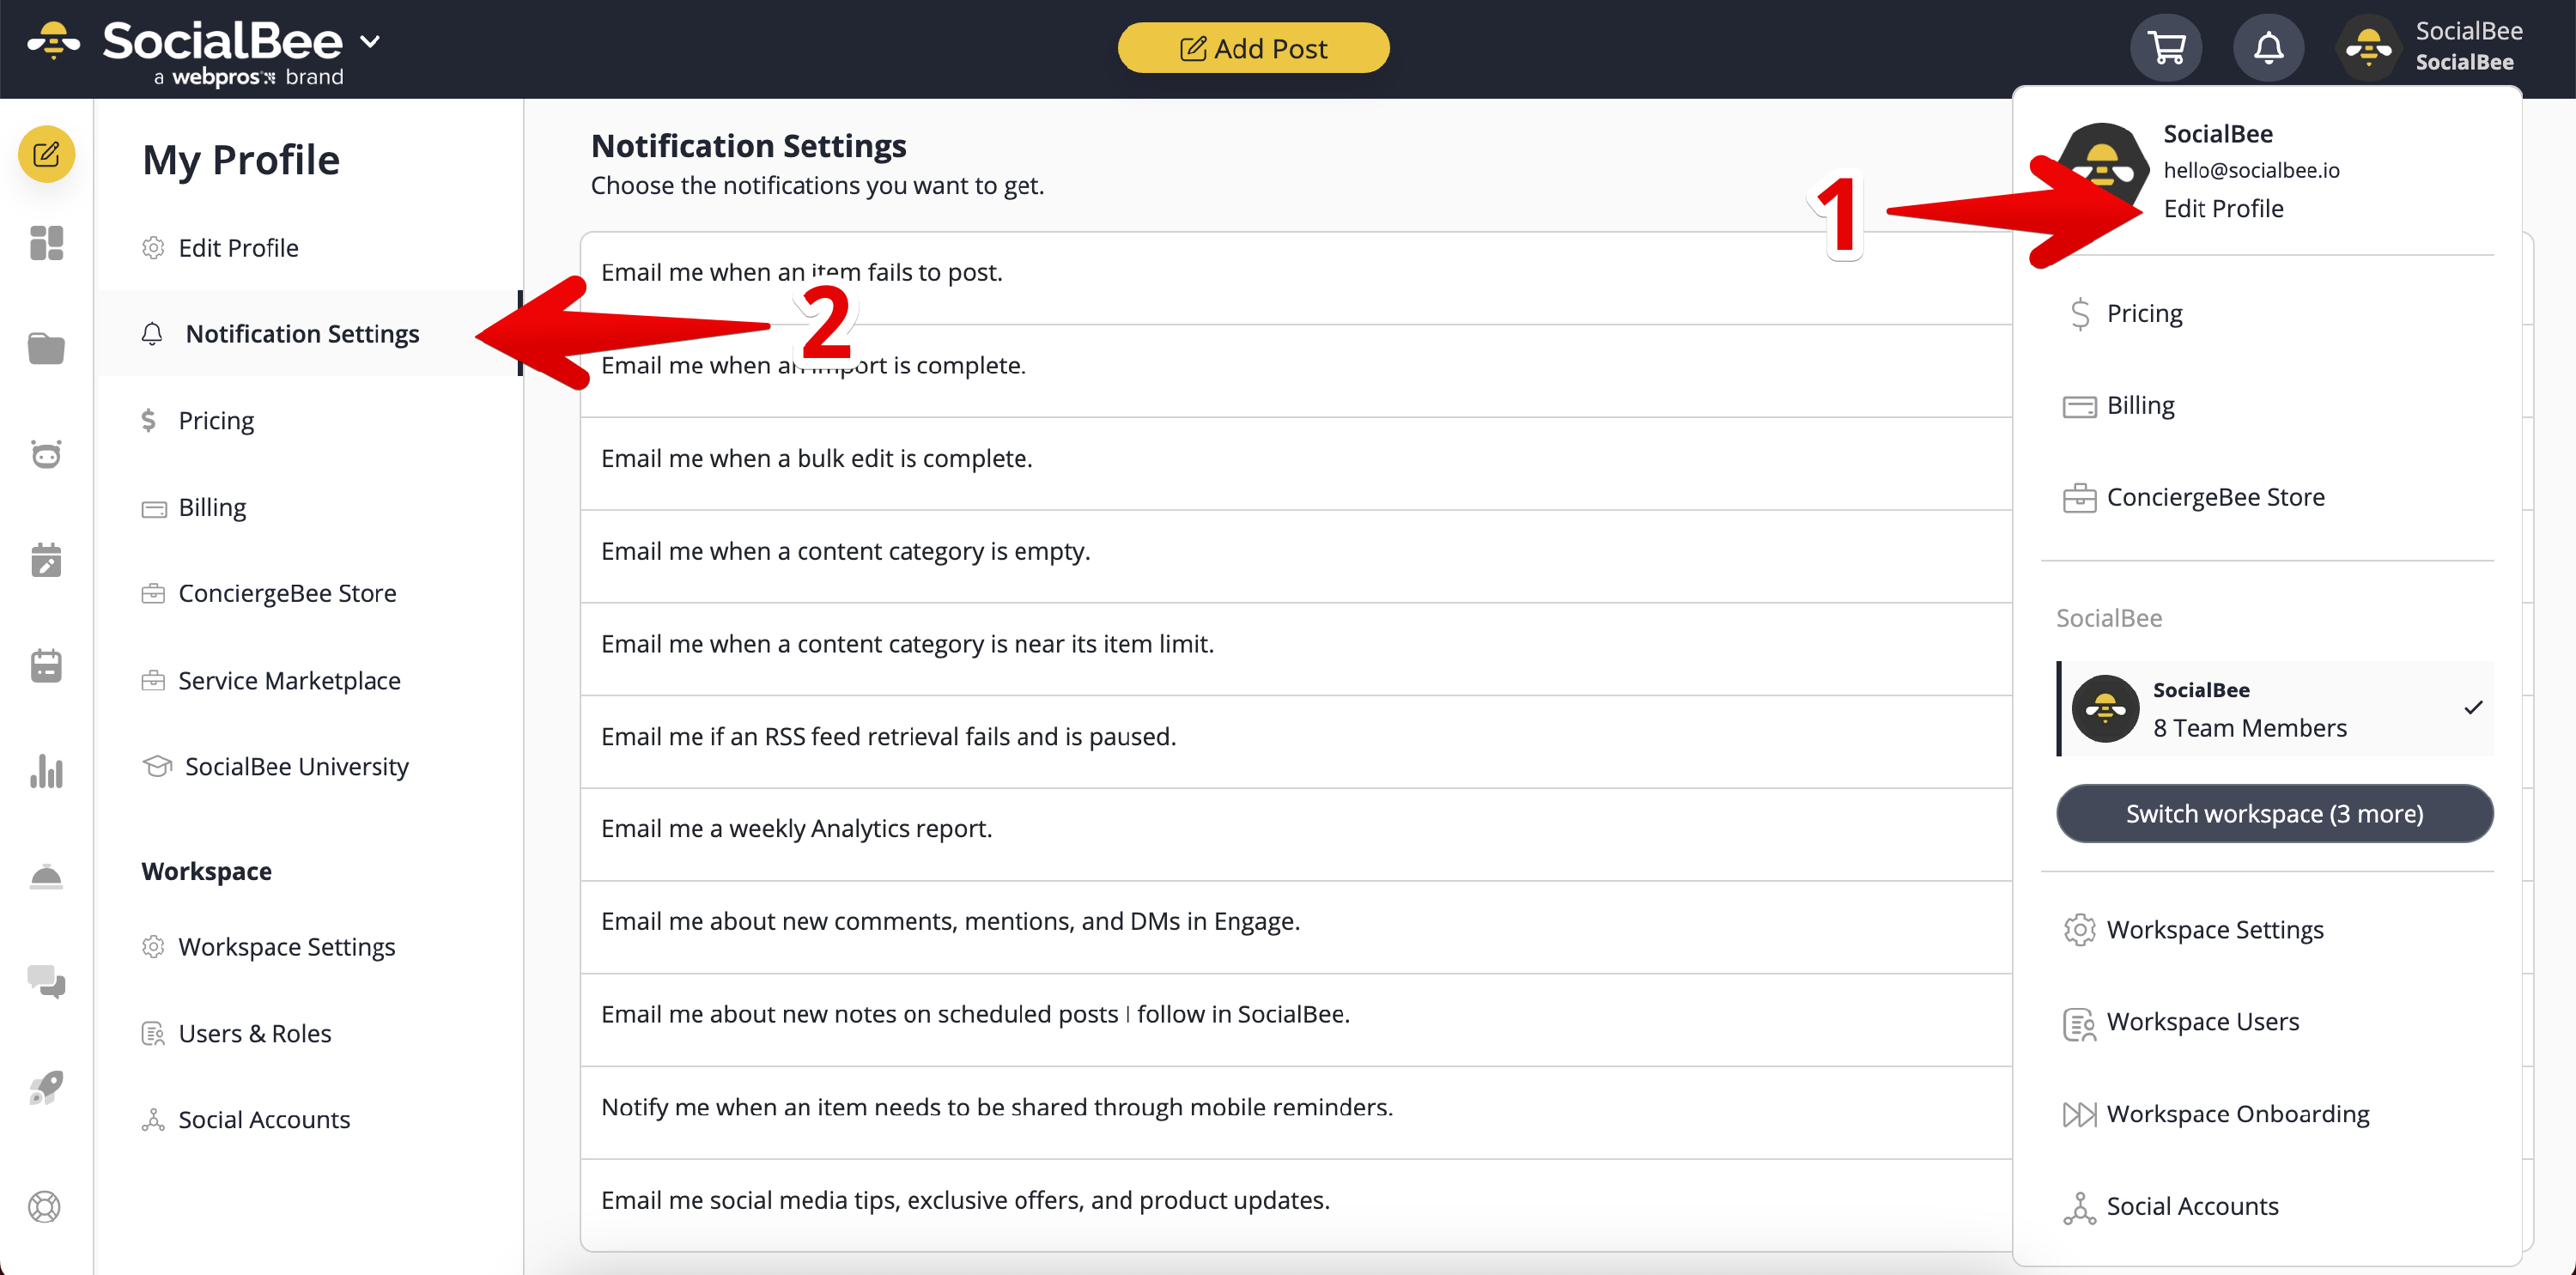The width and height of the screenshot is (2576, 1275).
Task: Open the content folder sidebar icon
Action: coord(46,349)
